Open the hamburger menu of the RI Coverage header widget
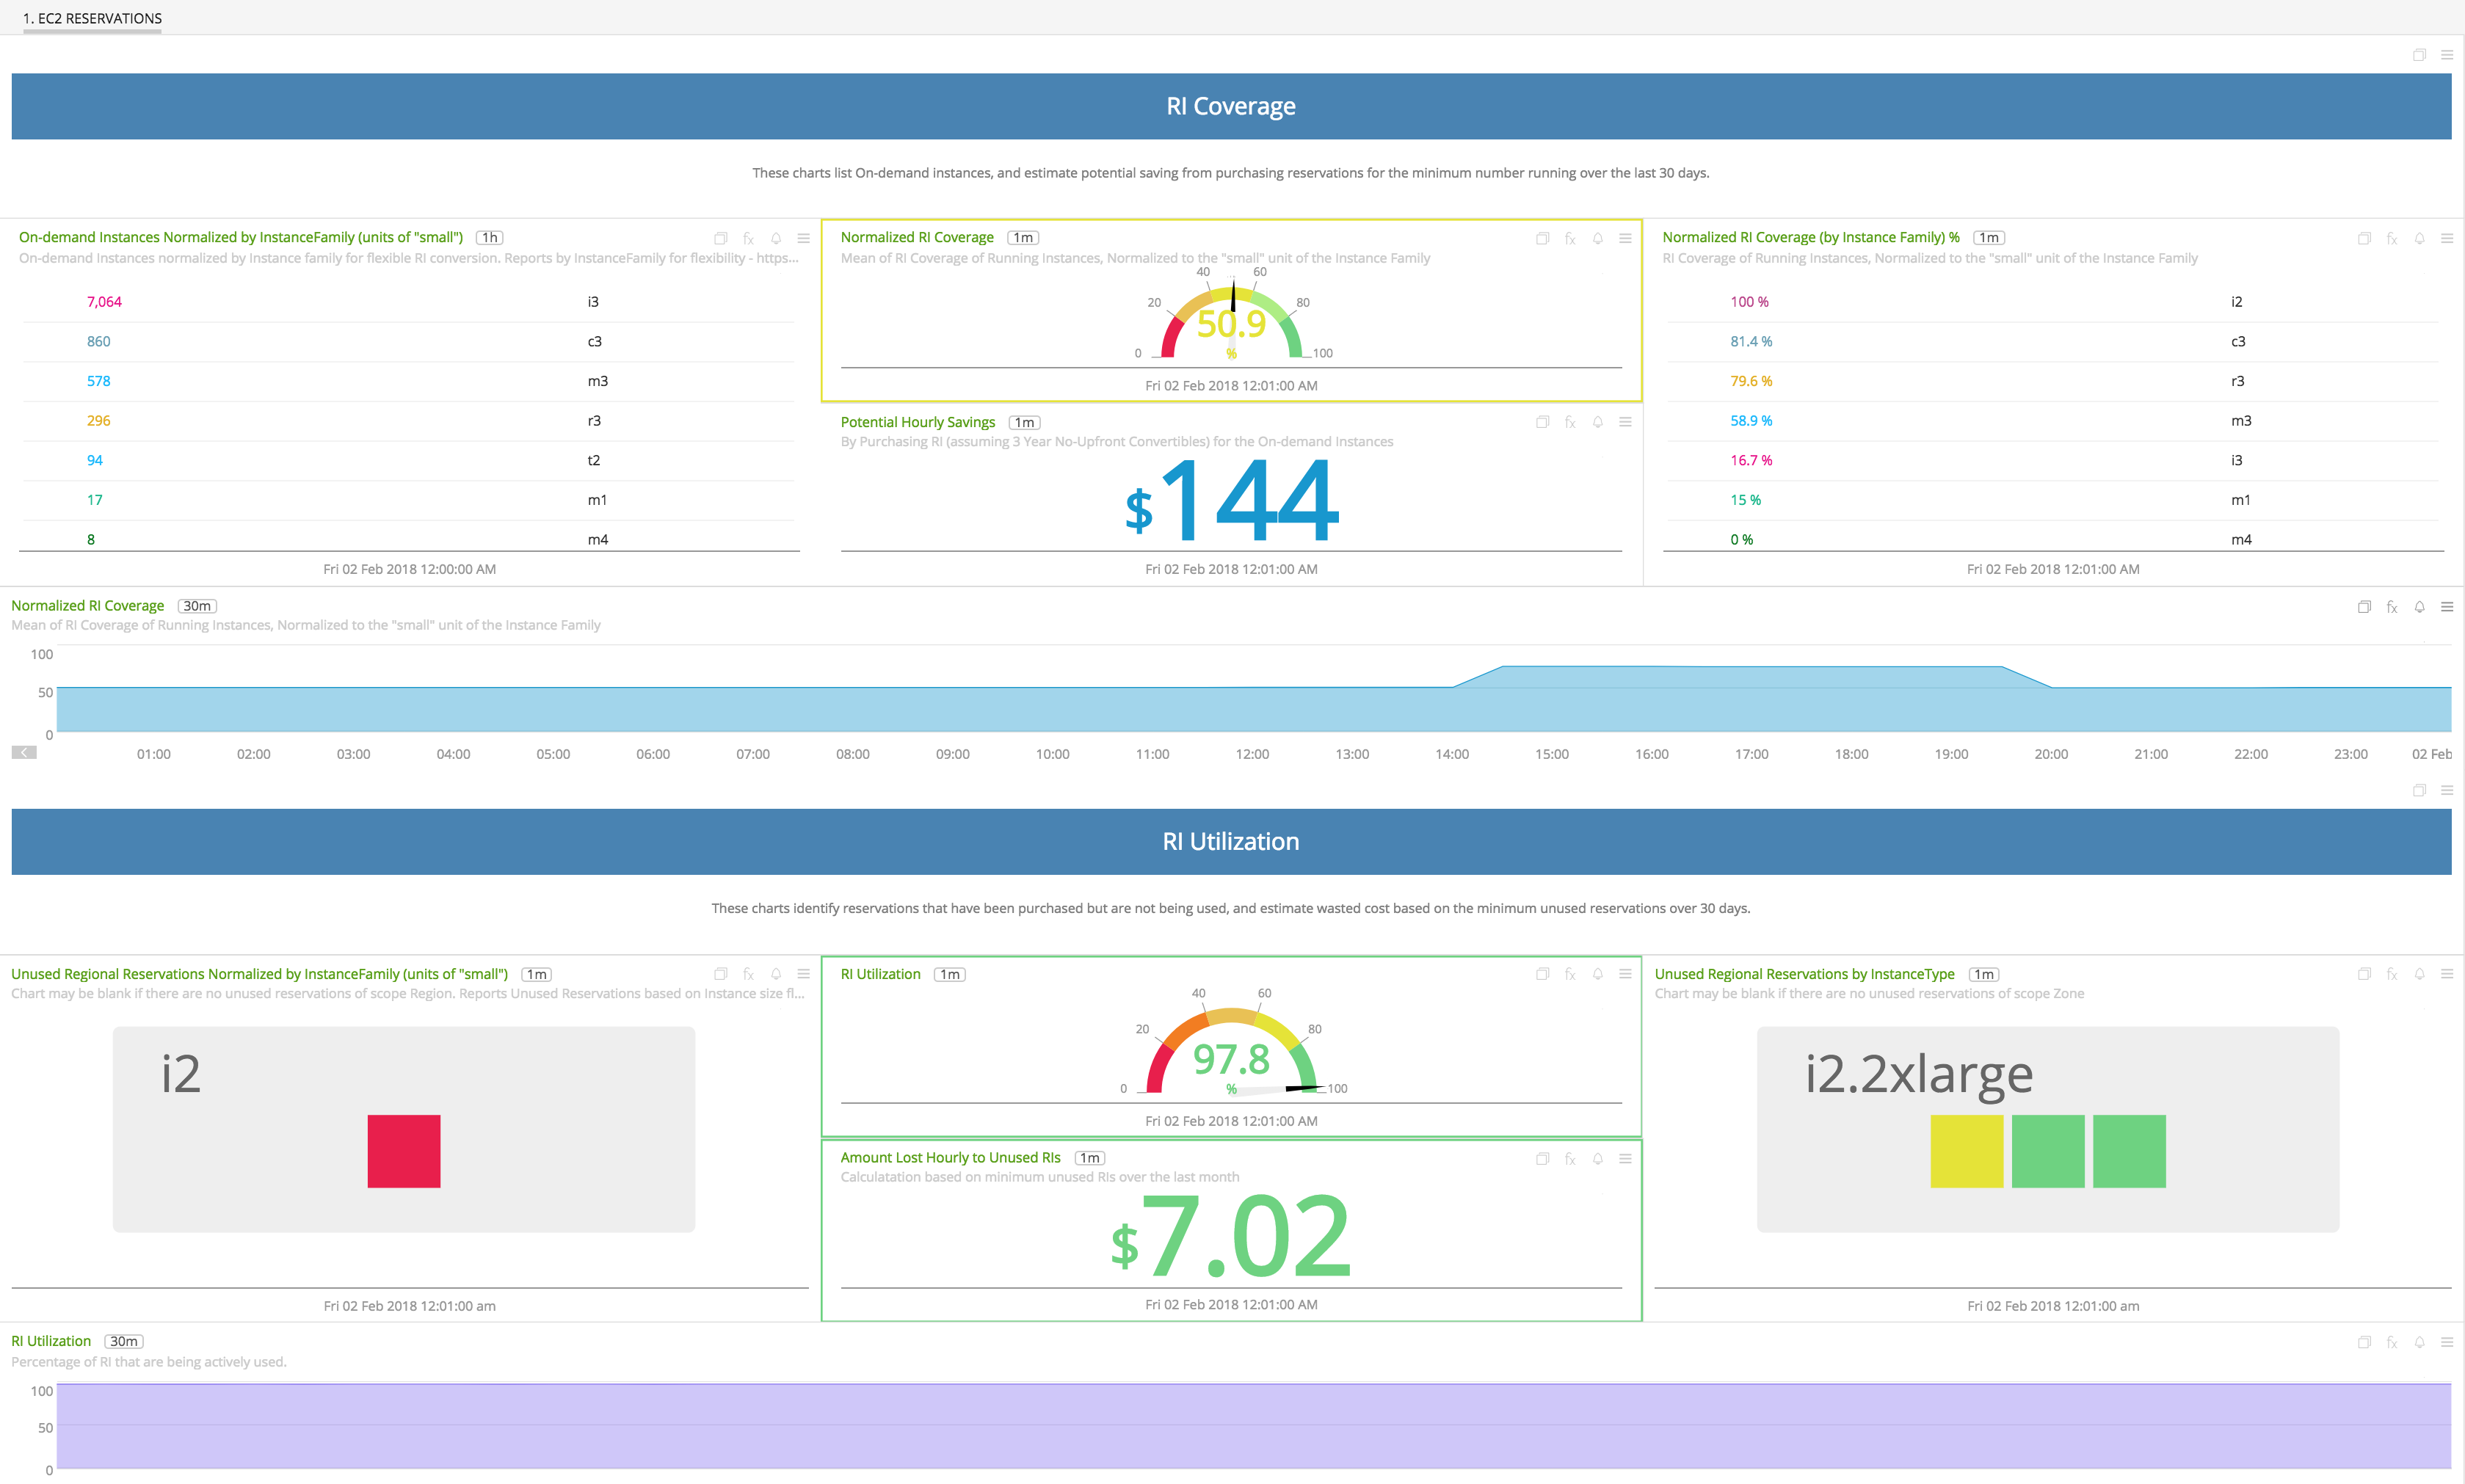 click(x=2447, y=55)
